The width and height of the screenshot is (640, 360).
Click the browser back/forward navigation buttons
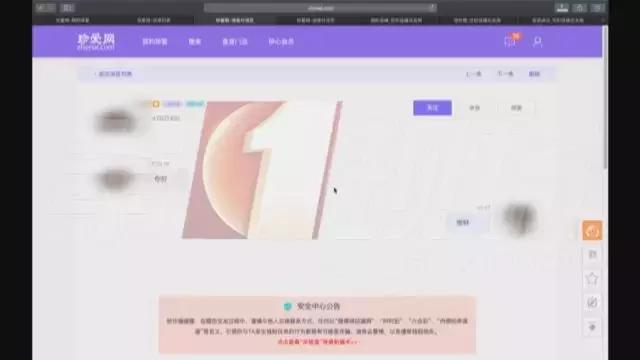[x=46, y=7]
